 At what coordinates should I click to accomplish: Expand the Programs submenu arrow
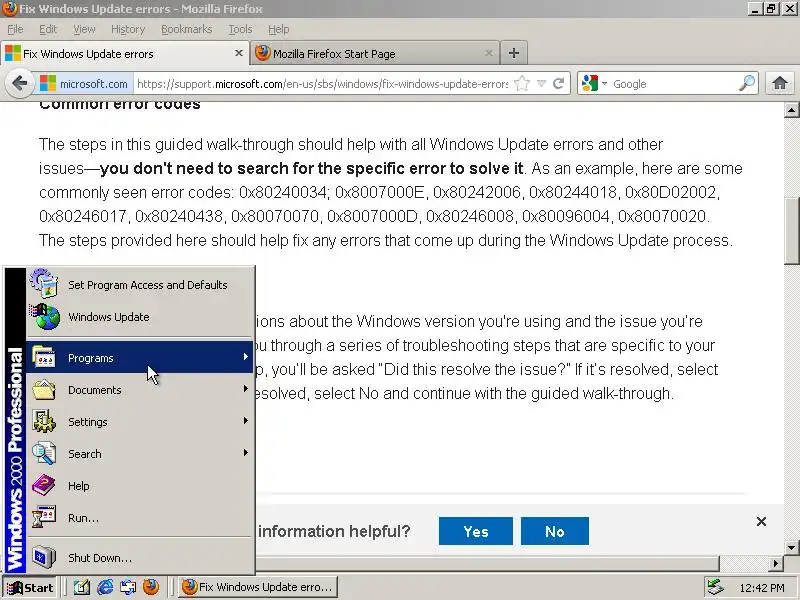click(245, 357)
